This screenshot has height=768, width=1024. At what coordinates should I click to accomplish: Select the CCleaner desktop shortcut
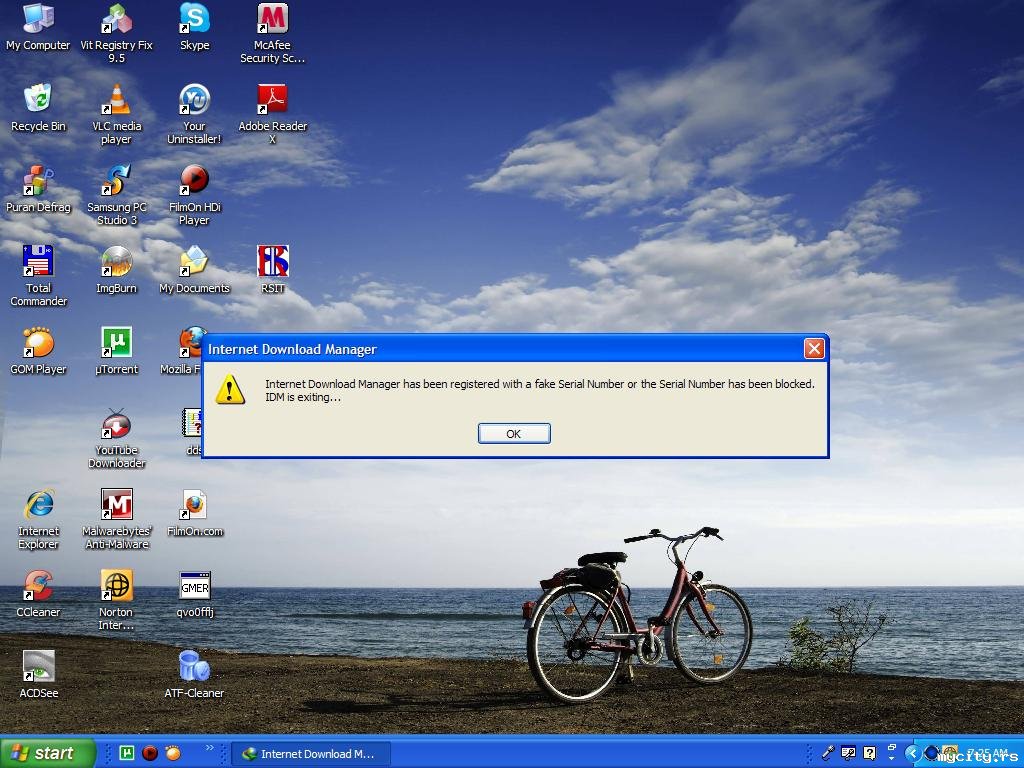38,594
